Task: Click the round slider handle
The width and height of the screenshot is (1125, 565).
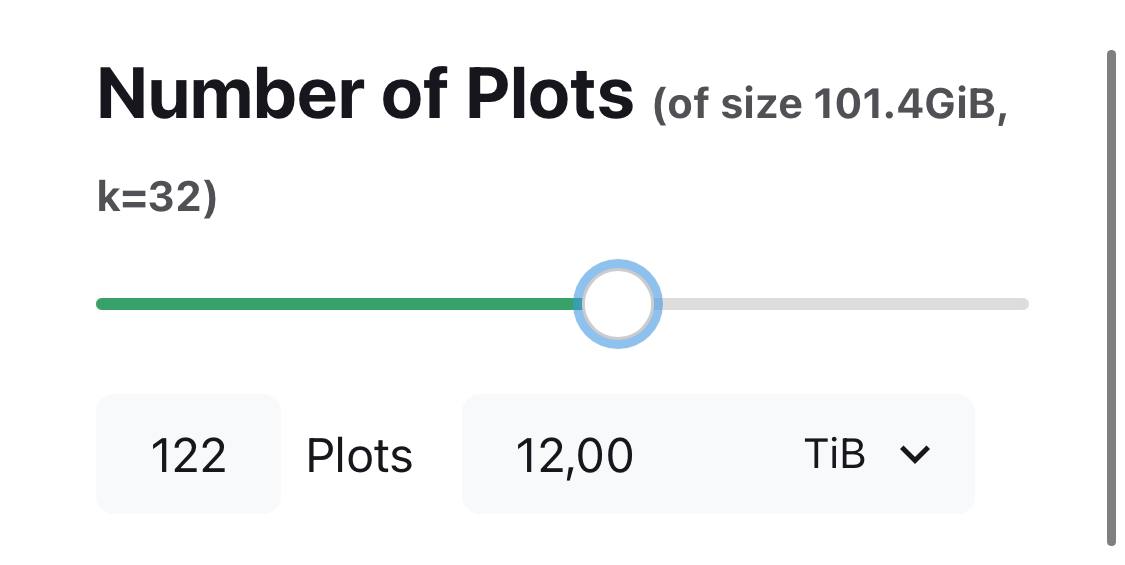Action: point(618,304)
